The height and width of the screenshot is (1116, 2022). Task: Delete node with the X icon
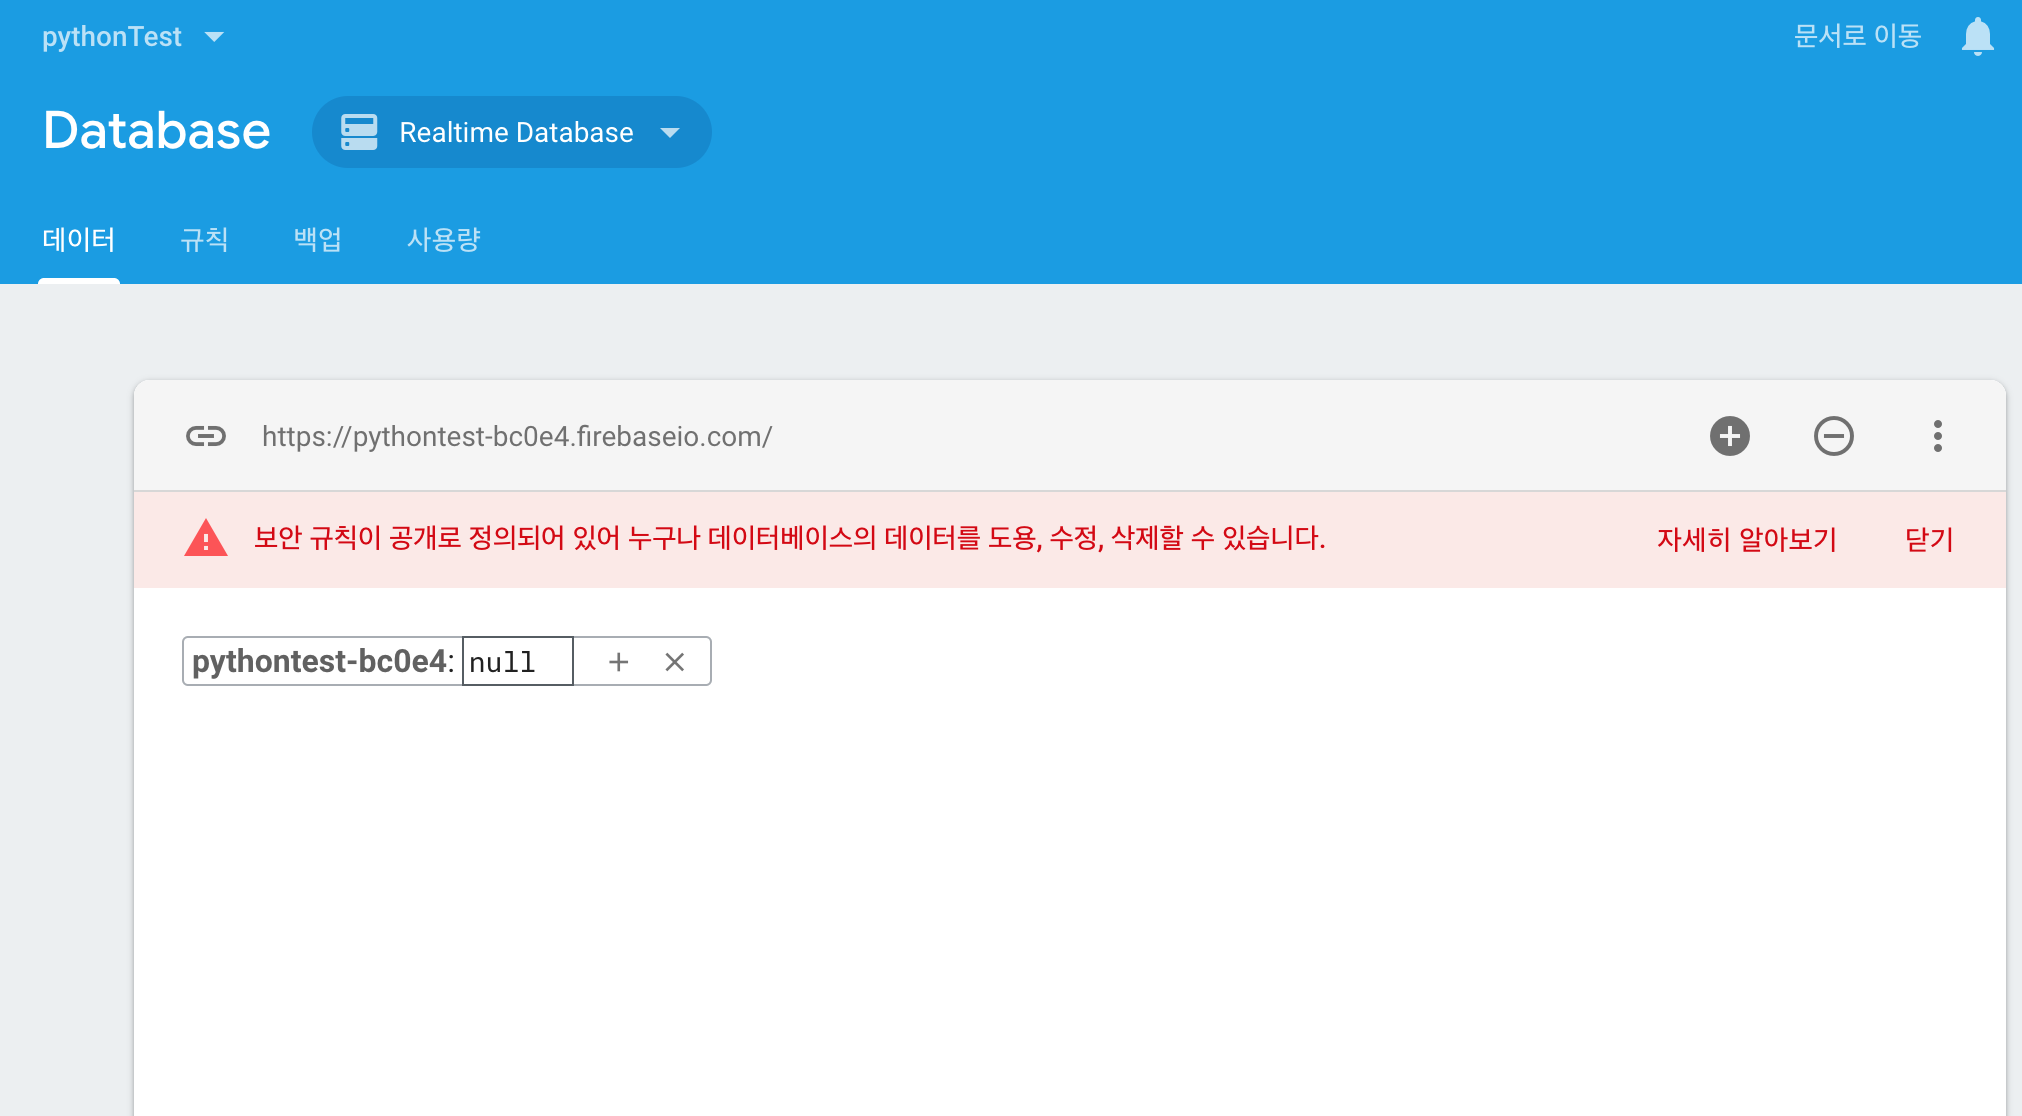tap(675, 662)
